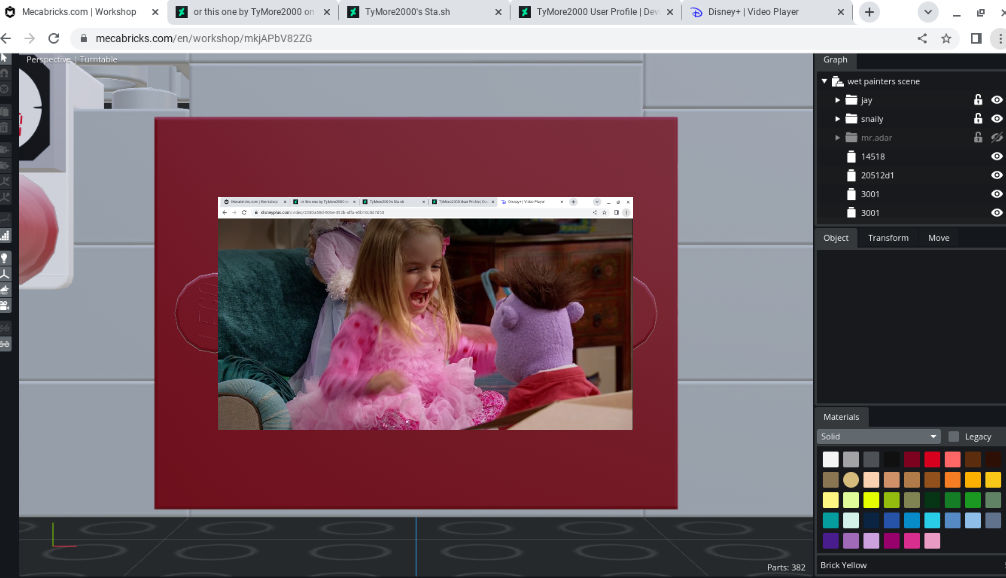
Task: Unlock icon next to jay folder
Action: point(978,99)
